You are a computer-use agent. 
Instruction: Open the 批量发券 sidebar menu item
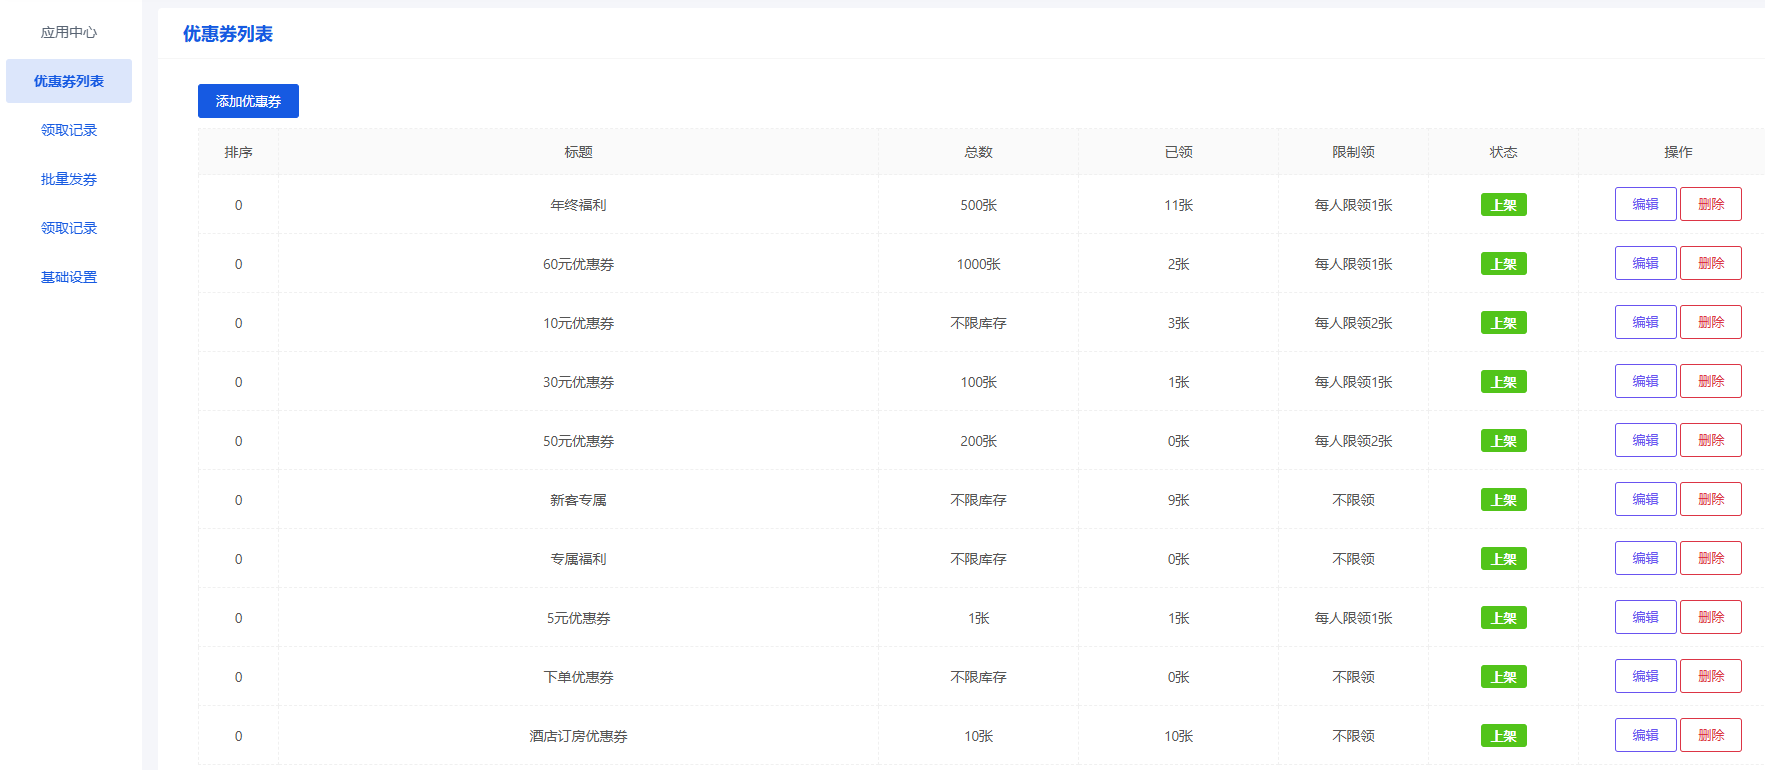click(x=69, y=179)
